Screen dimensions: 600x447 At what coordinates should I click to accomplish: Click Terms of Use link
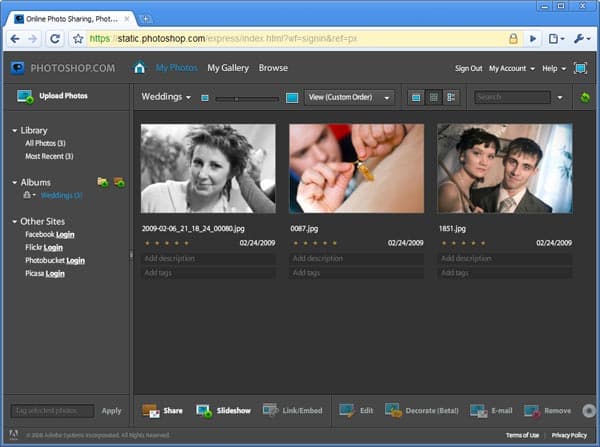tap(522, 435)
